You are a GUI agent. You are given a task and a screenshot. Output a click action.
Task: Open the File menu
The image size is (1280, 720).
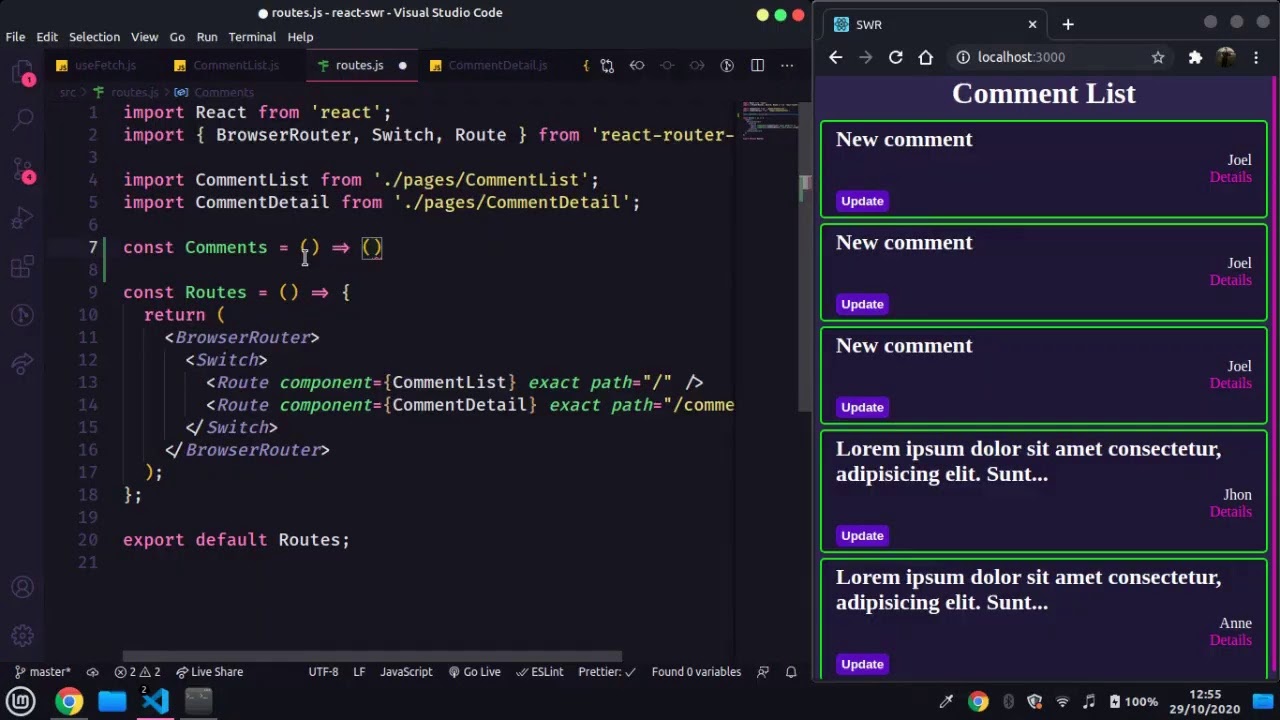(15, 37)
